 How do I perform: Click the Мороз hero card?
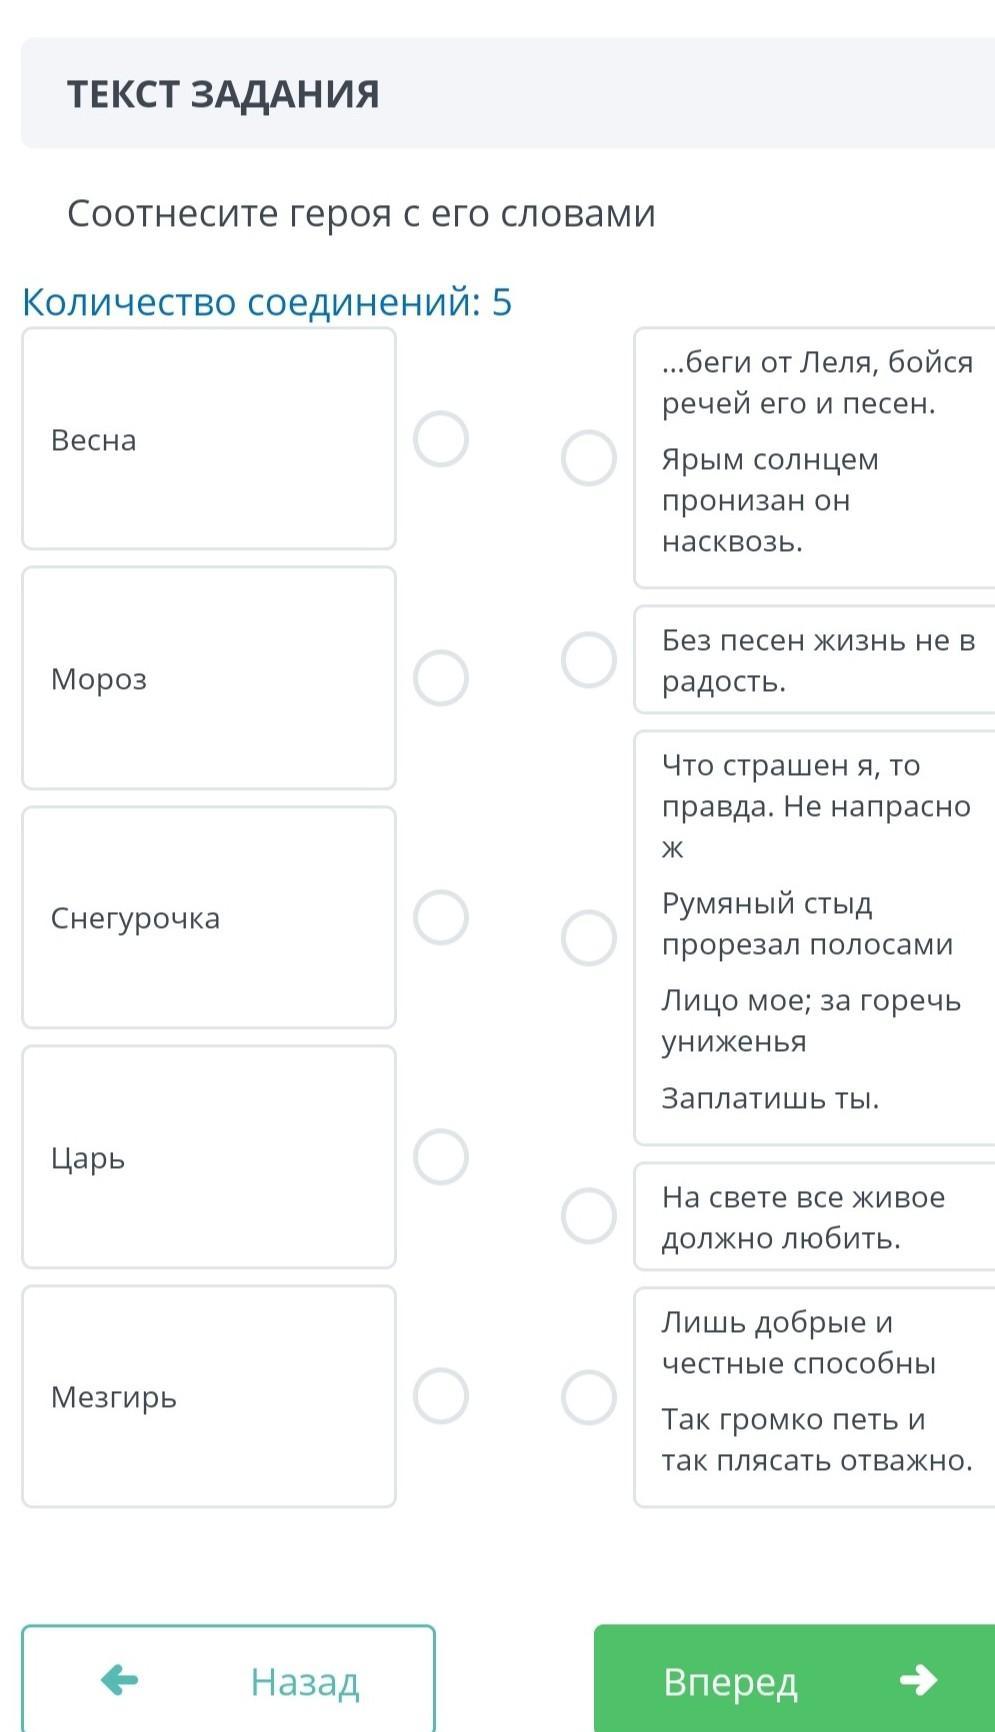[209, 678]
